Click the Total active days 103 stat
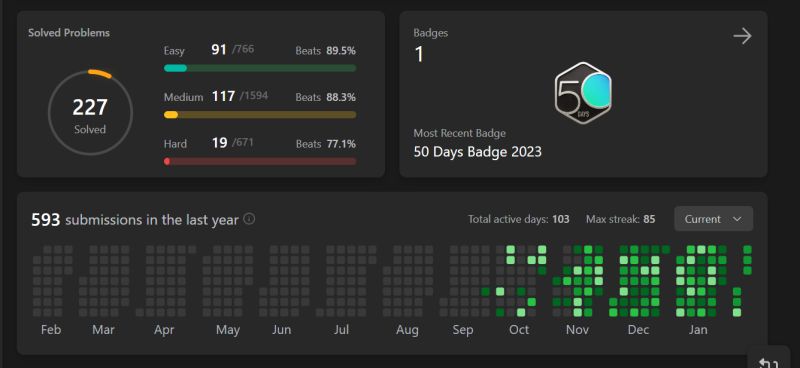This screenshot has height=368, width=800. point(518,219)
